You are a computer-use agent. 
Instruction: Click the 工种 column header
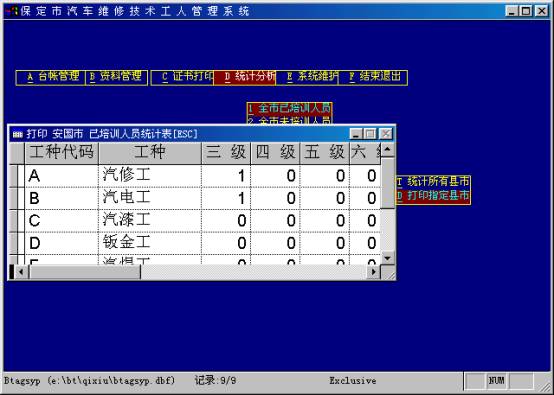(x=150, y=153)
